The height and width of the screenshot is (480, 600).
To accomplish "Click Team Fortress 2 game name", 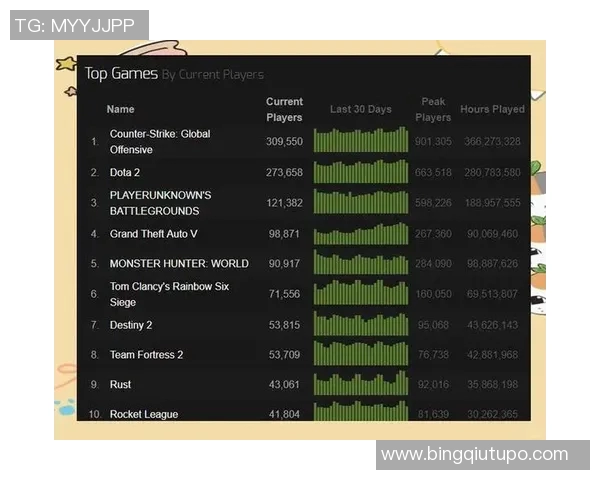I will [x=146, y=354].
